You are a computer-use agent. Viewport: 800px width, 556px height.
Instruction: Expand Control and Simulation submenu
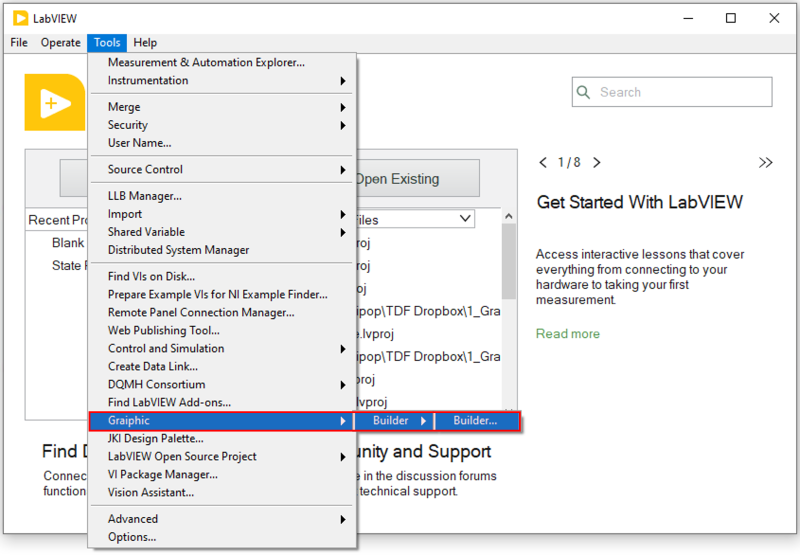point(221,348)
